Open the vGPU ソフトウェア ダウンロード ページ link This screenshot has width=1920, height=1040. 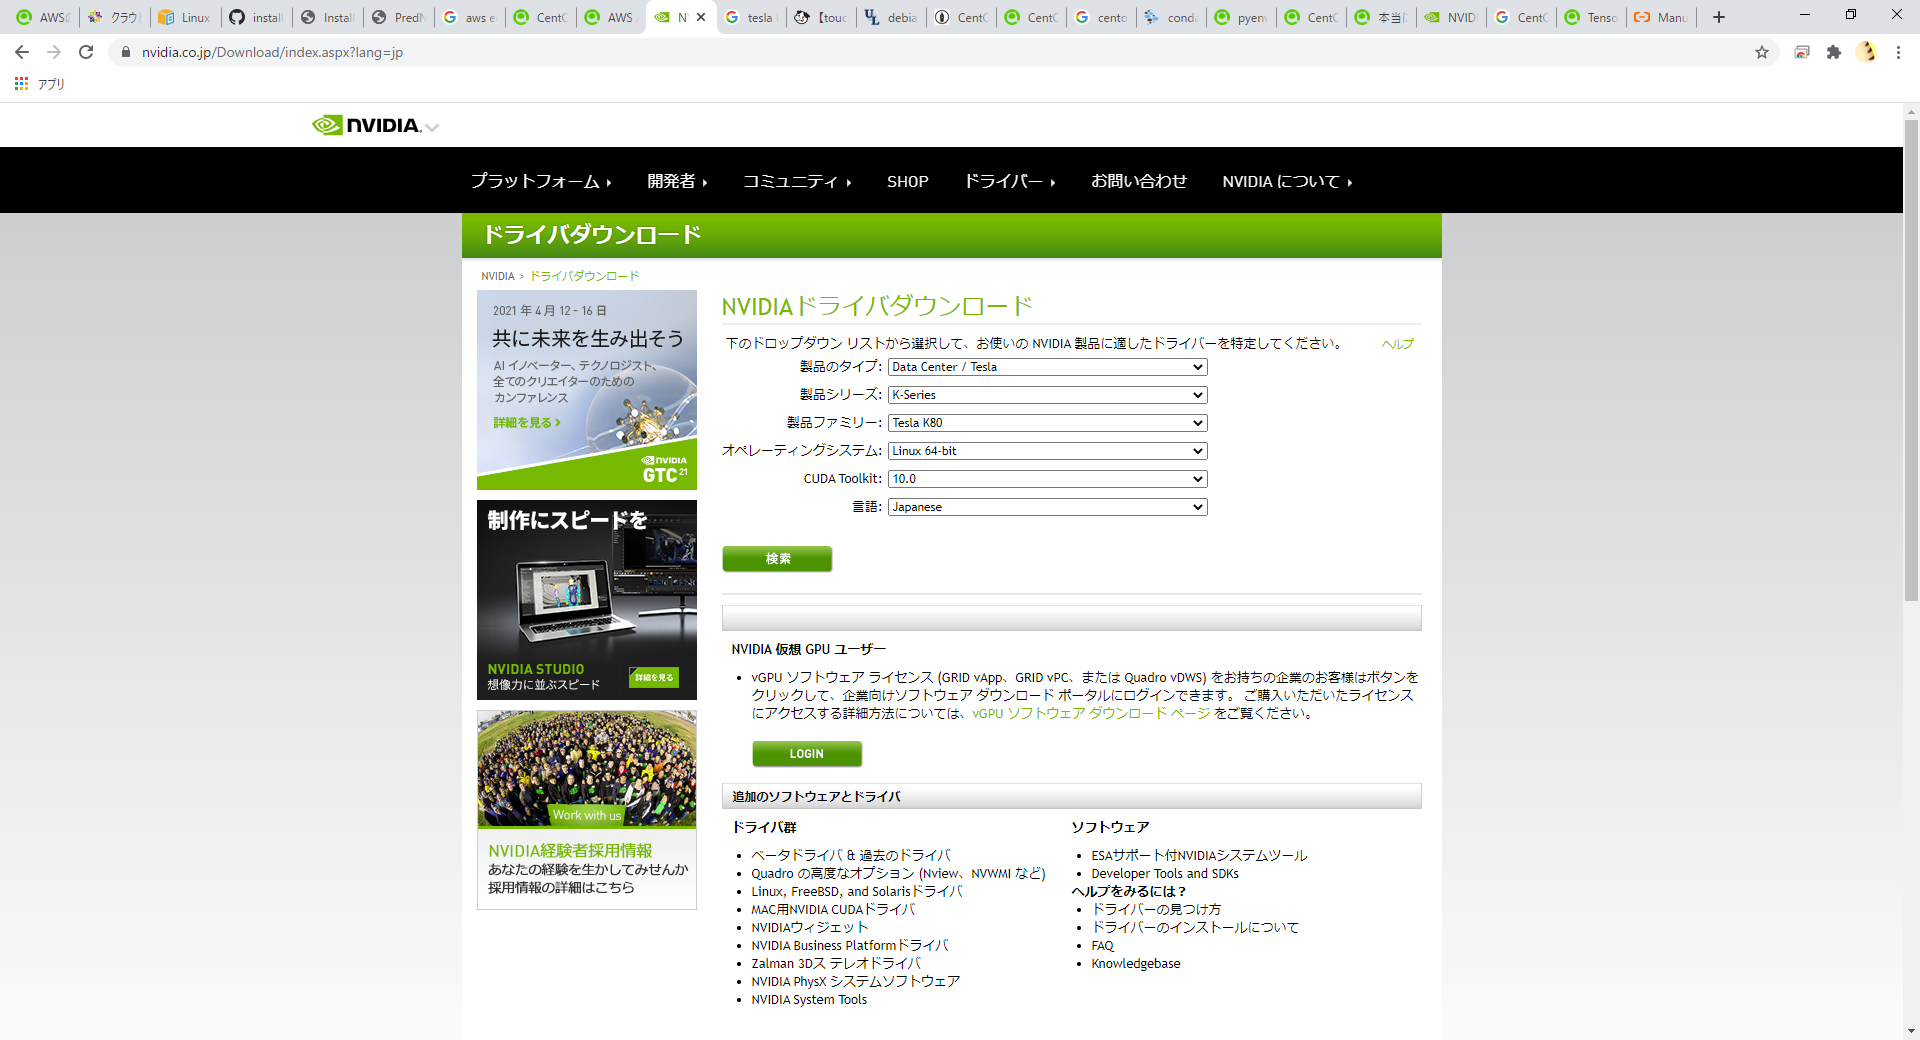pyautogui.click(x=1091, y=713)
